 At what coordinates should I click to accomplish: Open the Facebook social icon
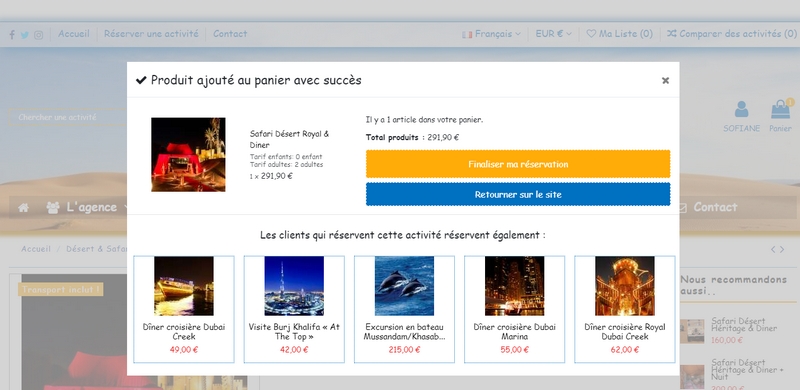click(12, 35)
